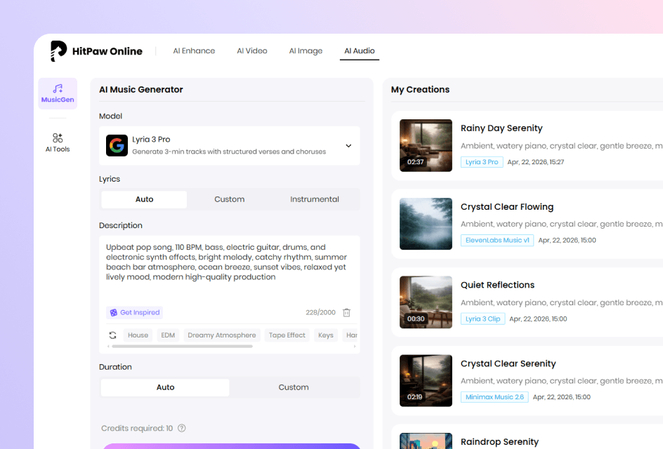
Task: Add the Dreamy Atmosphere tag
Action: [222, 335]
